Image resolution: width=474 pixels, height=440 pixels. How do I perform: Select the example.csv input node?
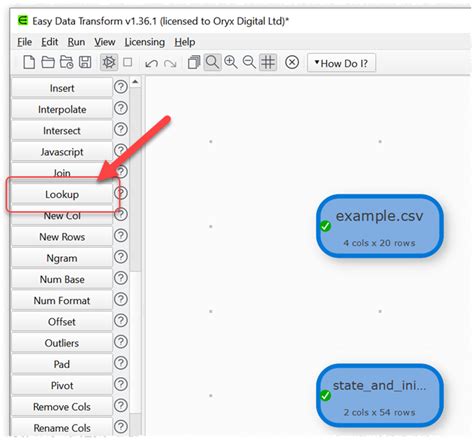[x=380, y=226]
